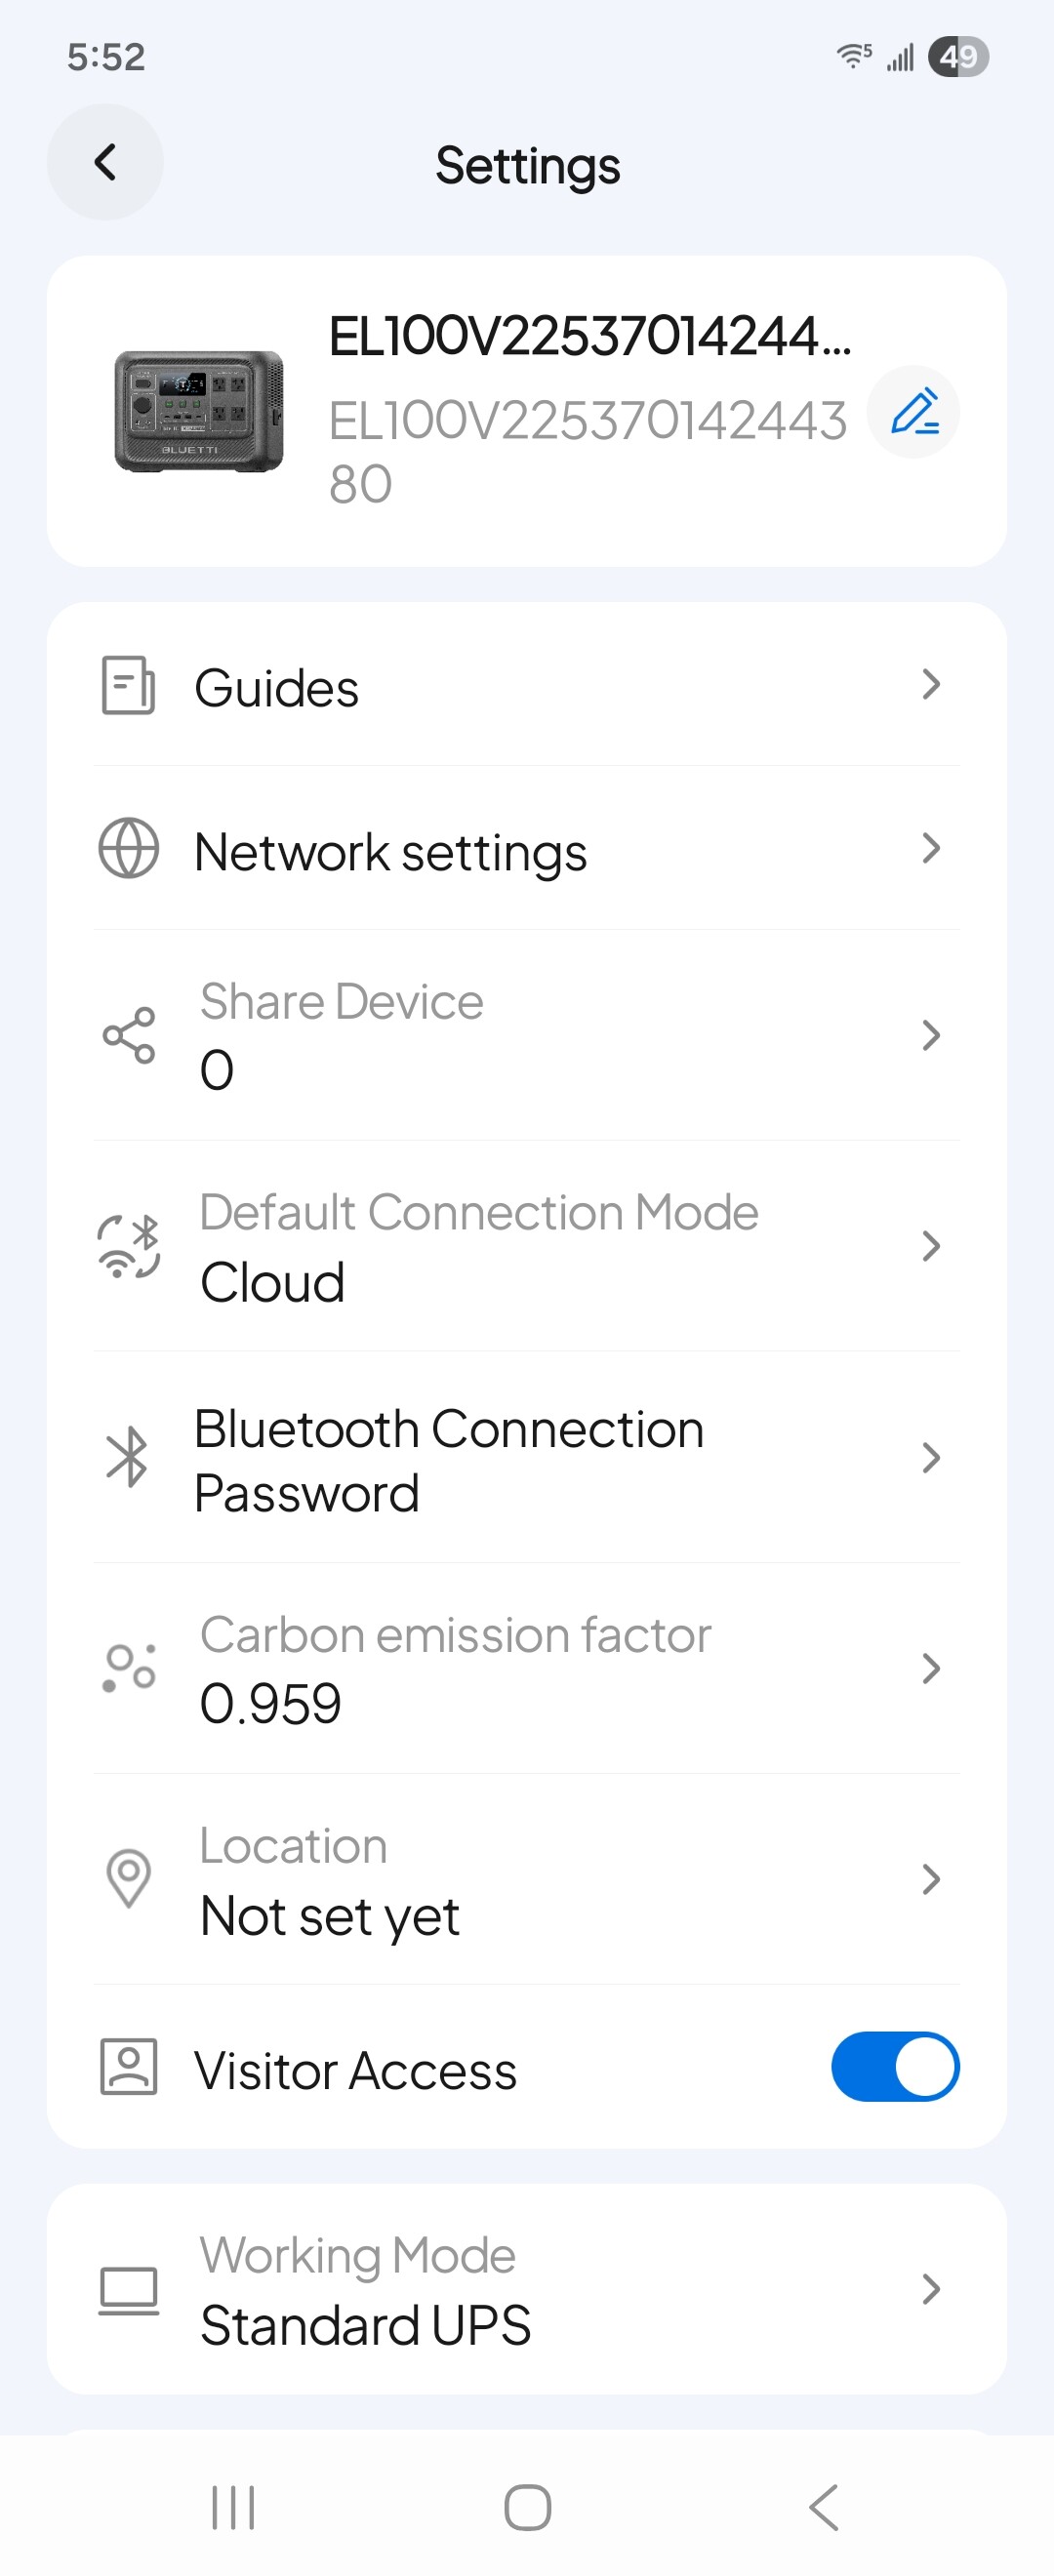Tap the globe icon for Network settings

point(128,849)
